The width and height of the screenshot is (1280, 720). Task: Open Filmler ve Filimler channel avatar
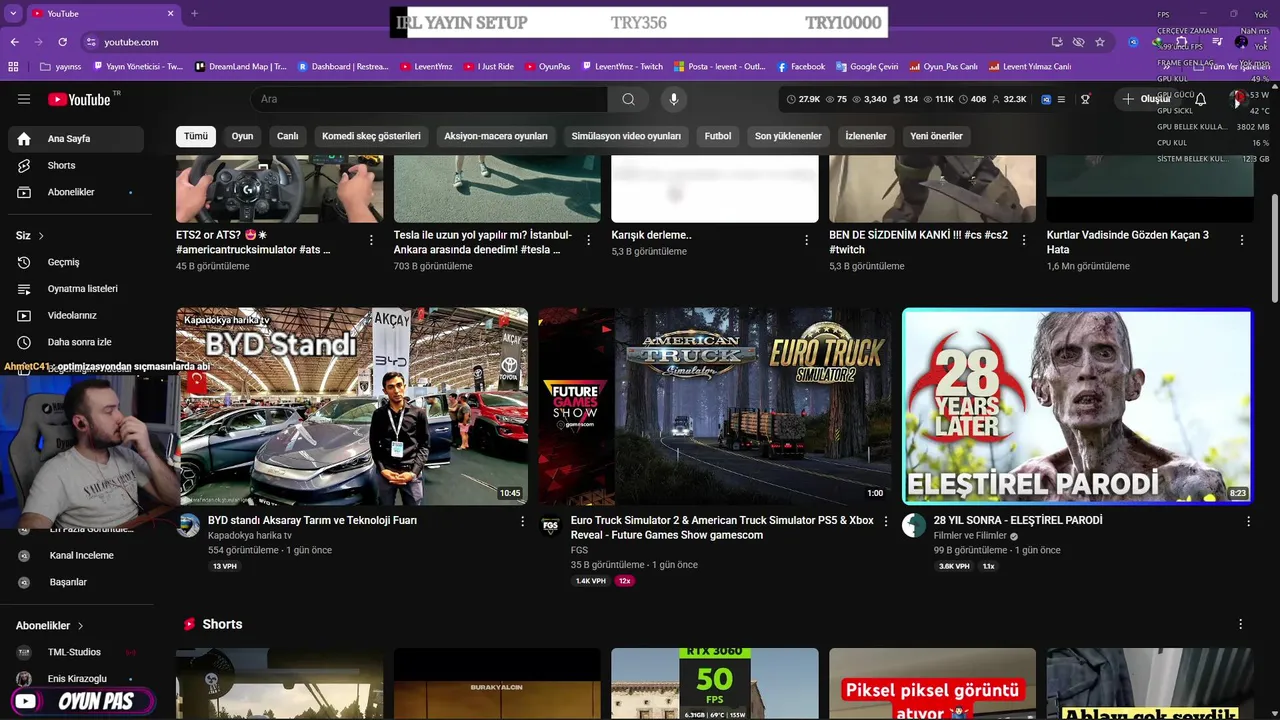tap(914, 526)
